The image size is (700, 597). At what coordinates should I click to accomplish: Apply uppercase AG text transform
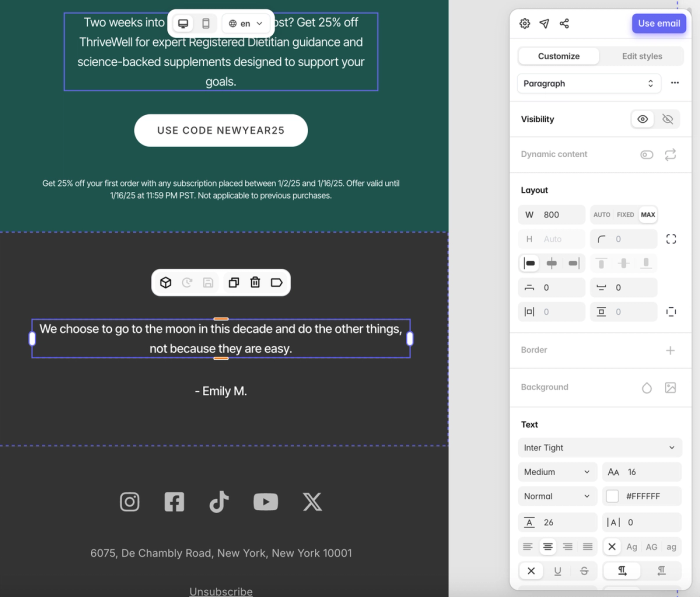[651, 547]
